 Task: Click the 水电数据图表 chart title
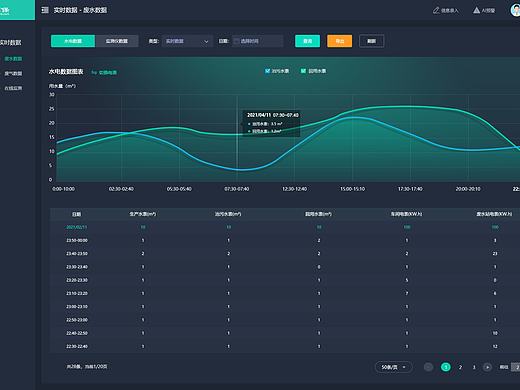pos(66,72)
